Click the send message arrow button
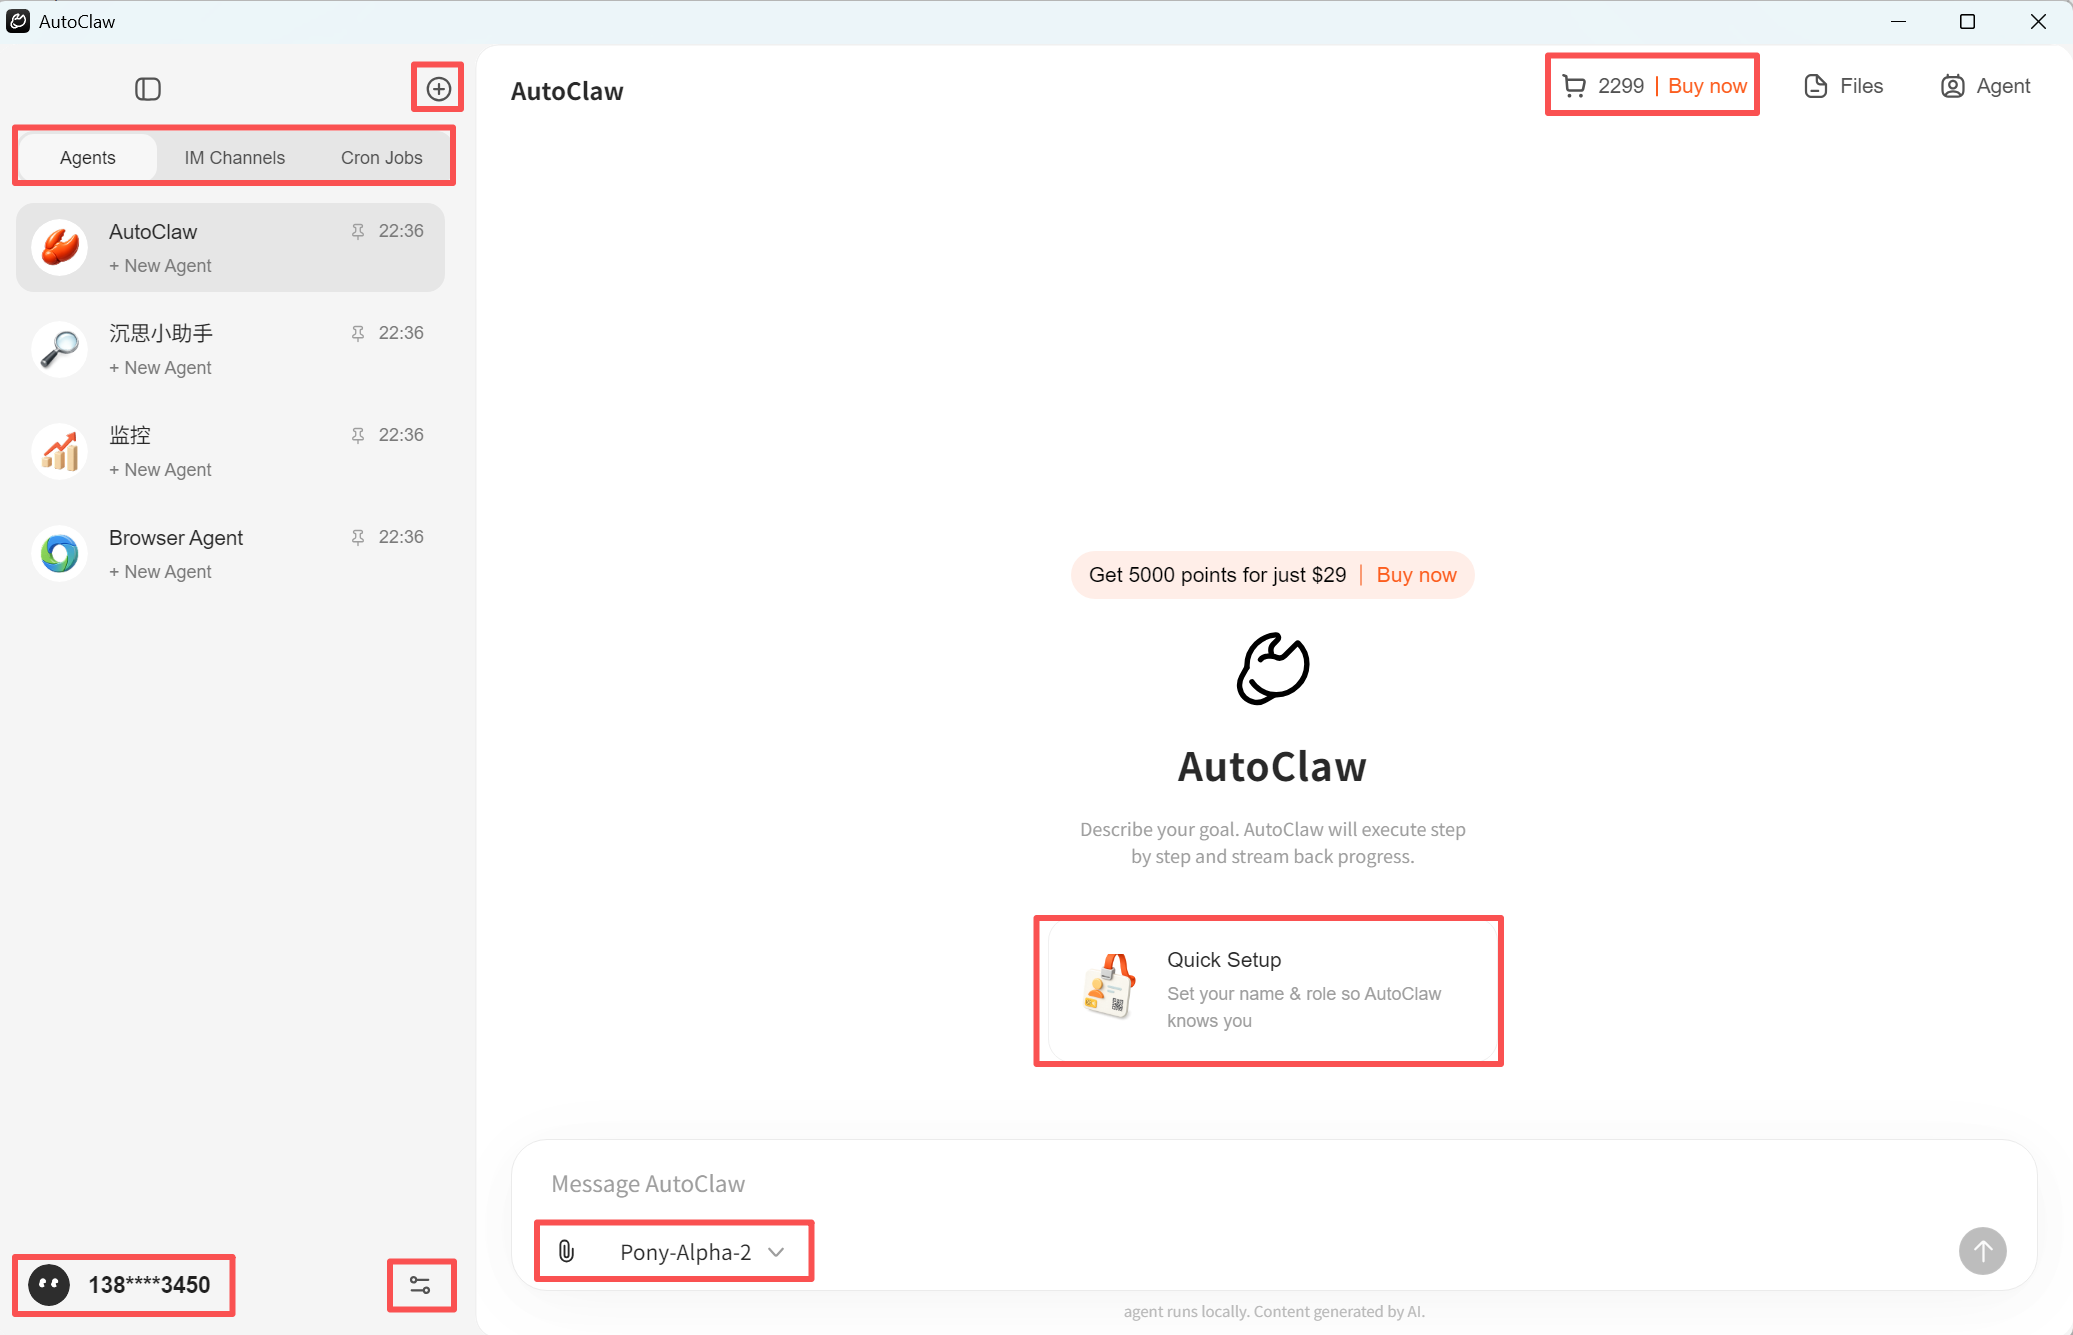Image resolution: width=2073 pixels, height=1335 pixels. pyautogui.click(x=1983, y=1251)
